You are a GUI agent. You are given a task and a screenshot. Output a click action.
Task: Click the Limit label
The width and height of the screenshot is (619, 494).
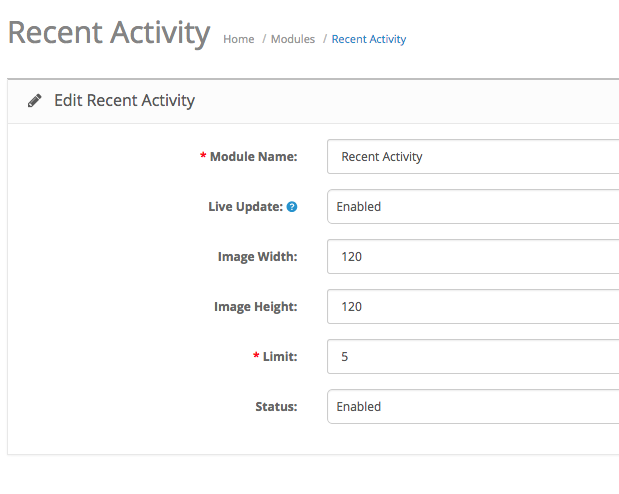coord(280,357)
